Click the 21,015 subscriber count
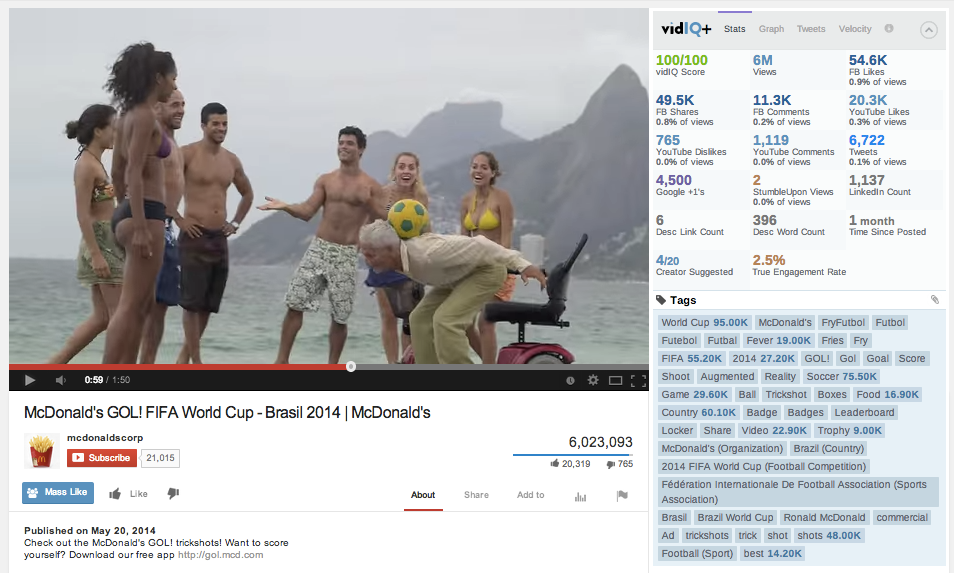The width and height of the screenshot is (954, 573). [160, 457]
